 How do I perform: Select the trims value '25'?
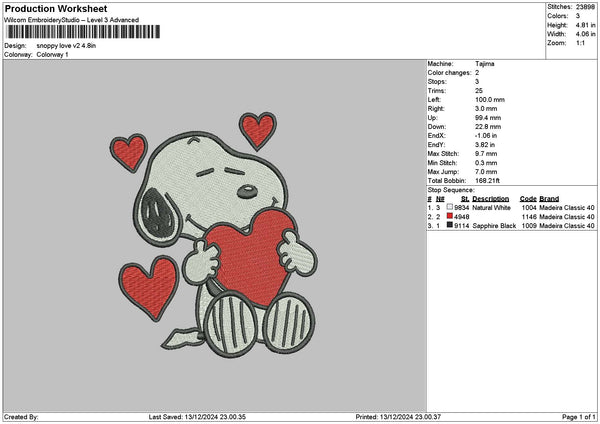pos(479,91)
